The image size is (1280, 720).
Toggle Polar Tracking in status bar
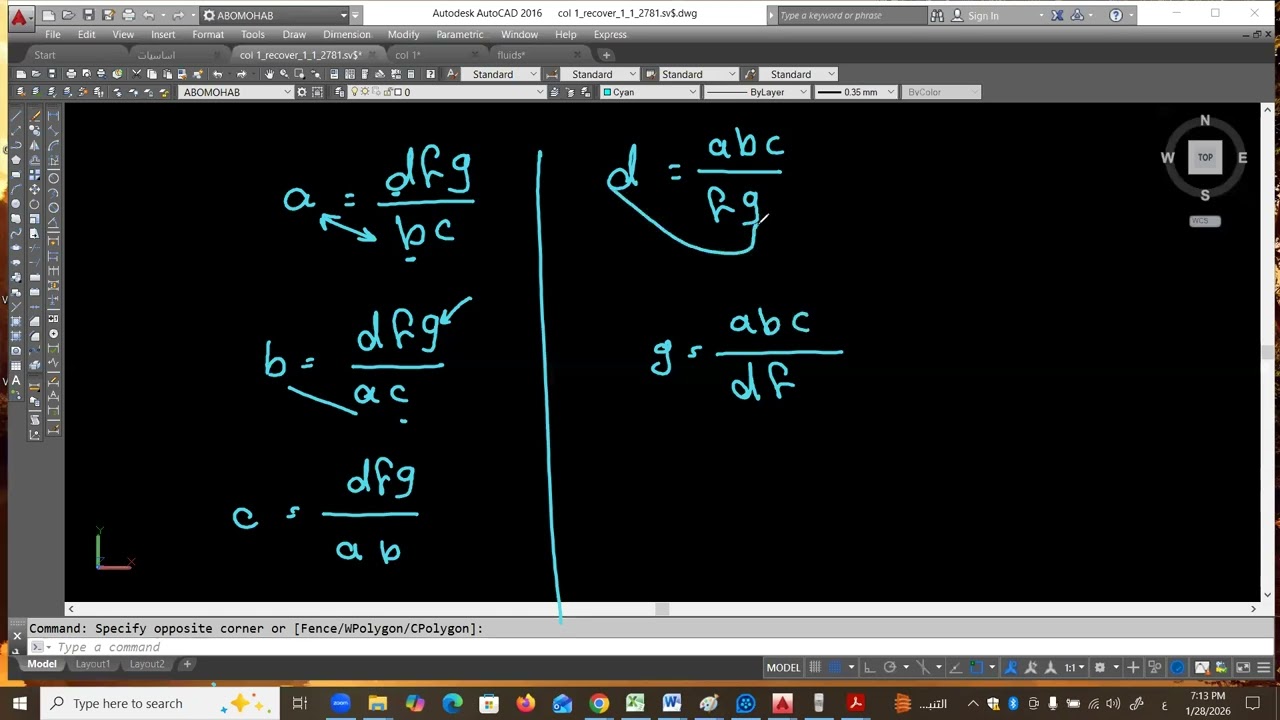[890, 667]
